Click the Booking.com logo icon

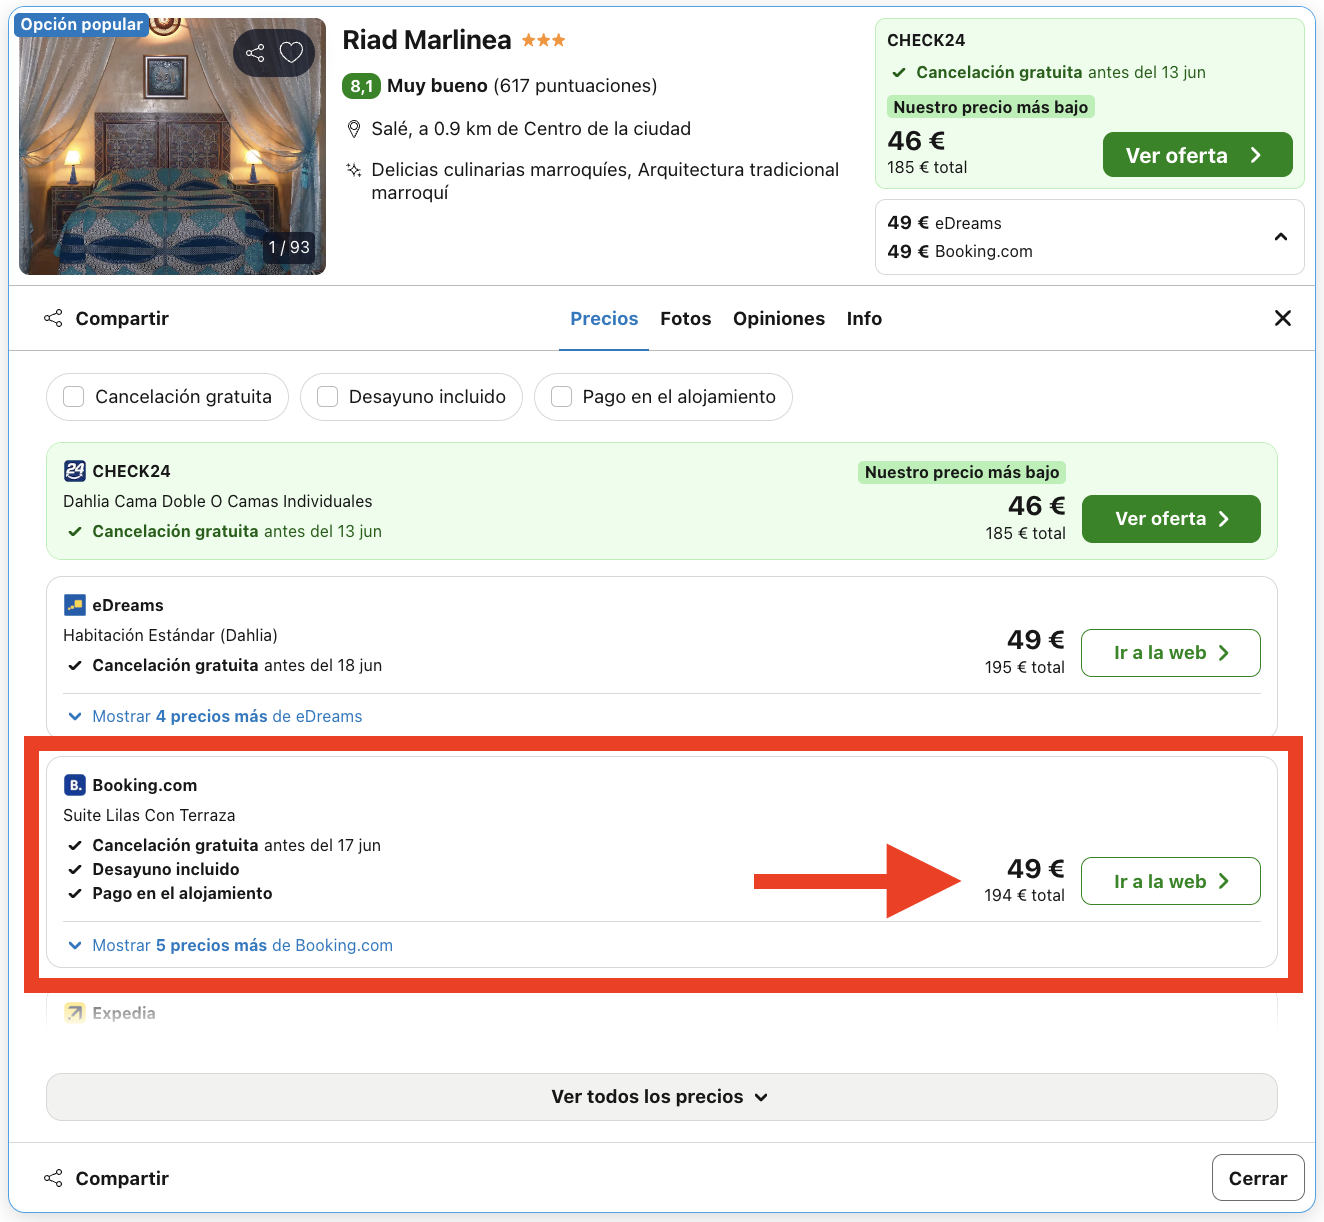pyautogui.click(x=75, y=785)
